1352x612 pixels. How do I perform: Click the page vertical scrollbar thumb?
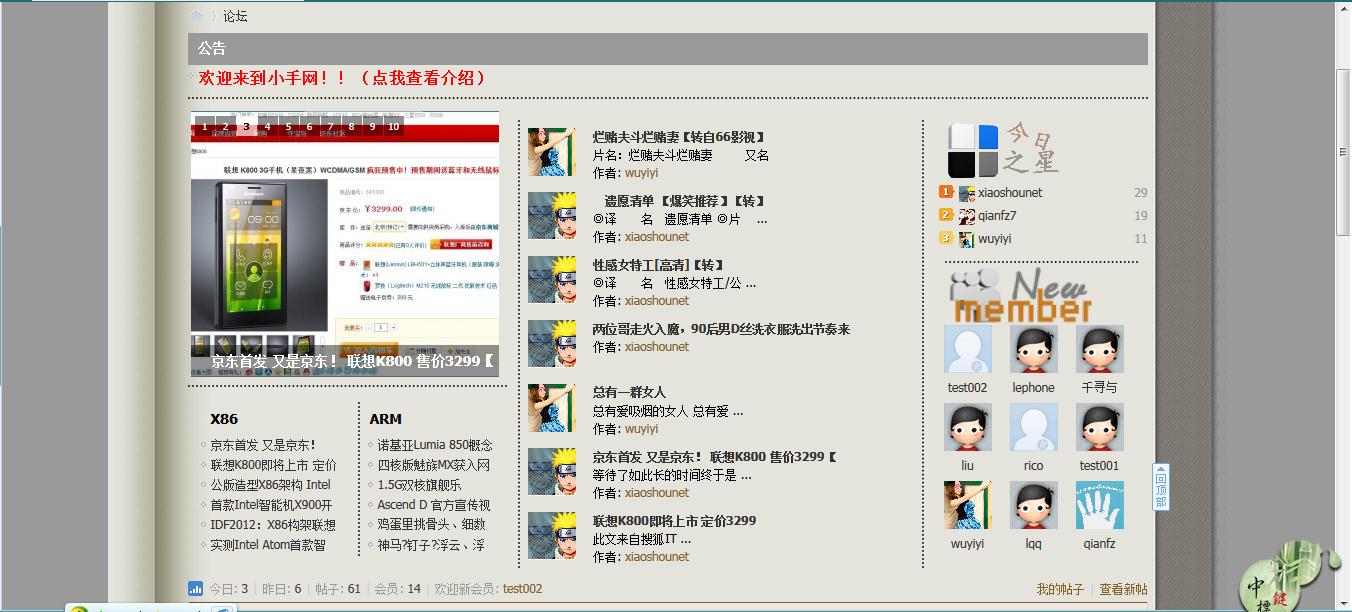click(1344, 153)
